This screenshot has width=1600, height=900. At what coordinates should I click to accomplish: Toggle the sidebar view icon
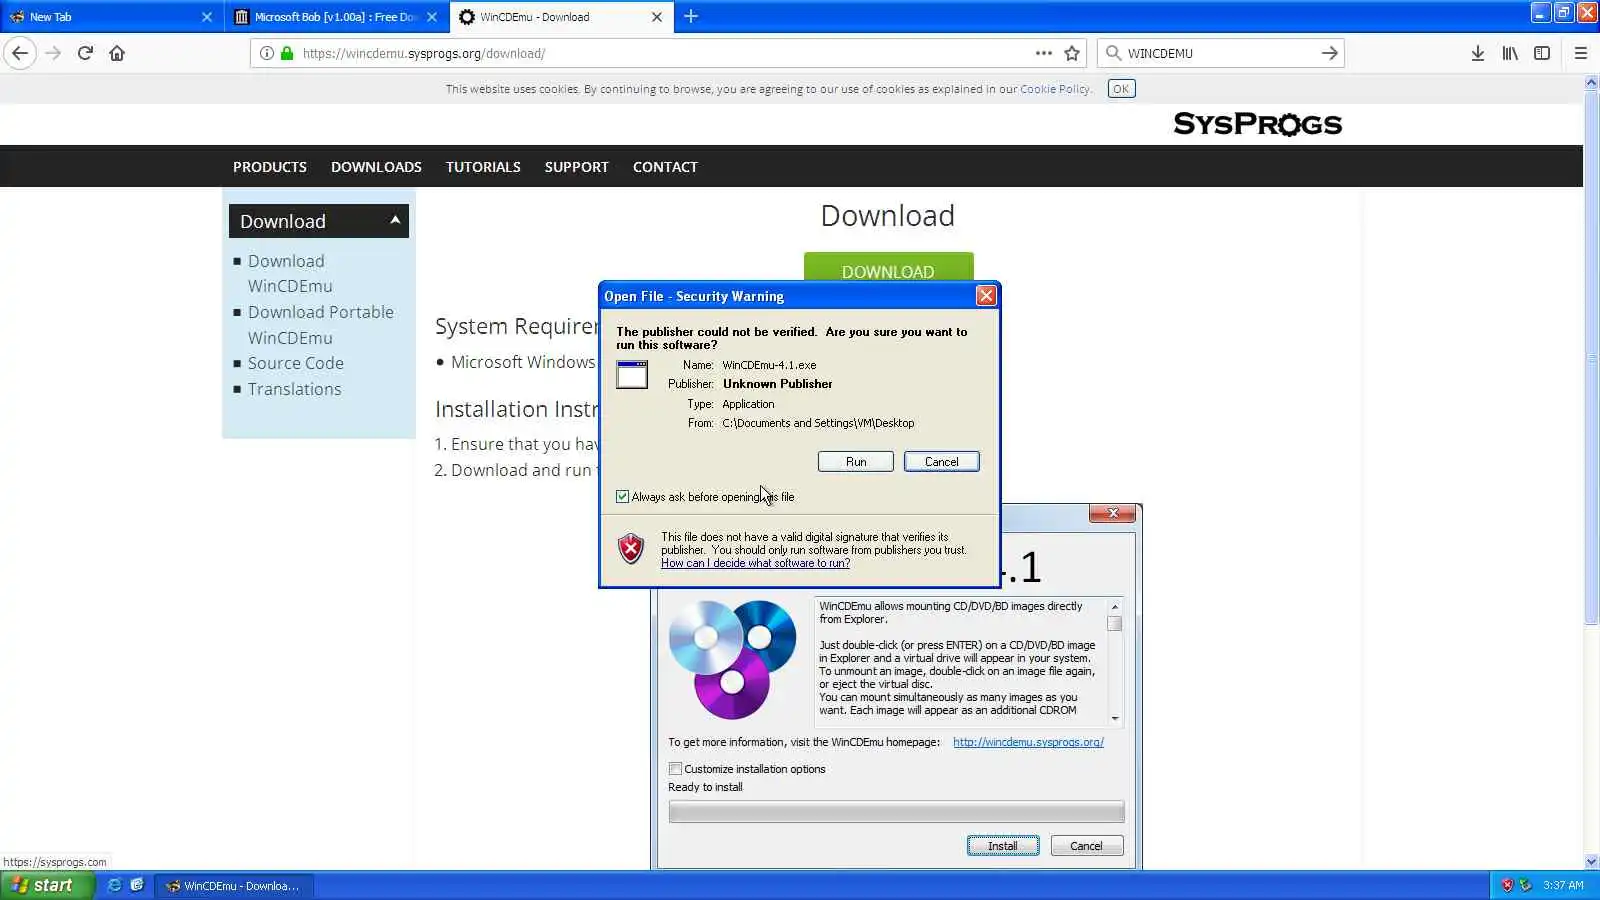(1542, 53)
